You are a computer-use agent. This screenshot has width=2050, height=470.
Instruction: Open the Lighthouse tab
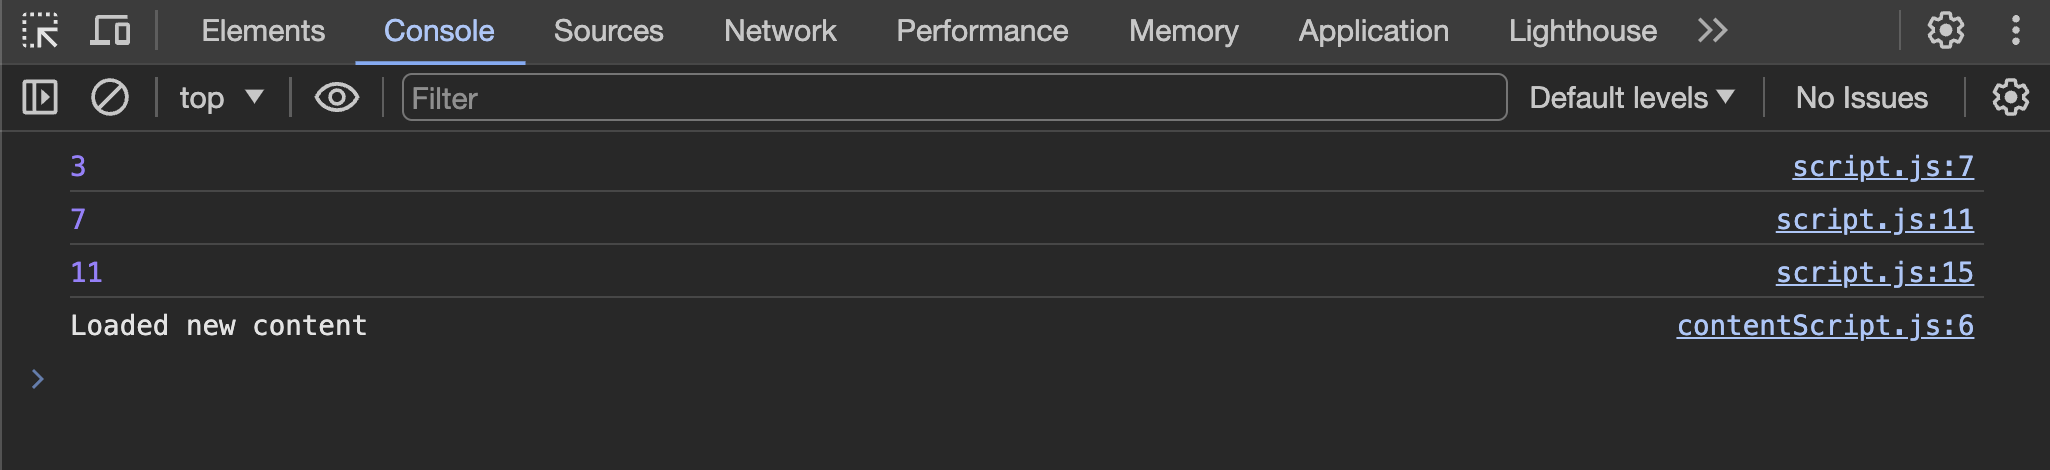(1583, 31)
